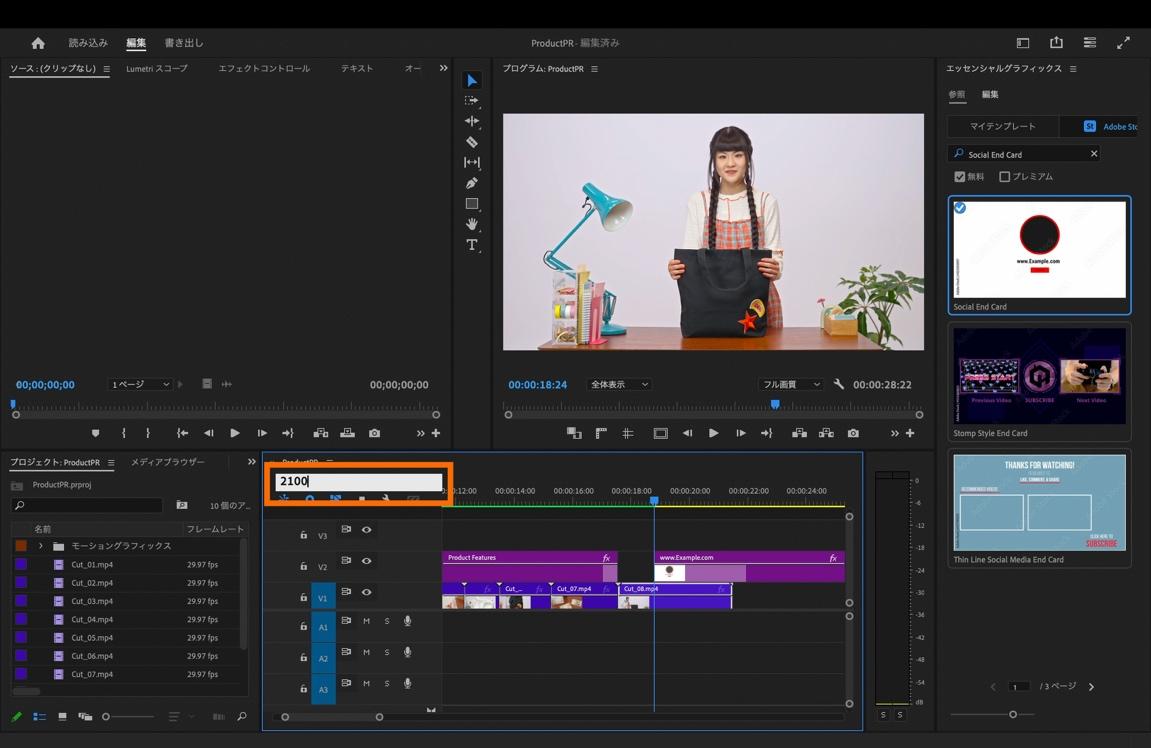
Task: Open the 全体表示 zoom level dropdown
Action: point(619,384)
